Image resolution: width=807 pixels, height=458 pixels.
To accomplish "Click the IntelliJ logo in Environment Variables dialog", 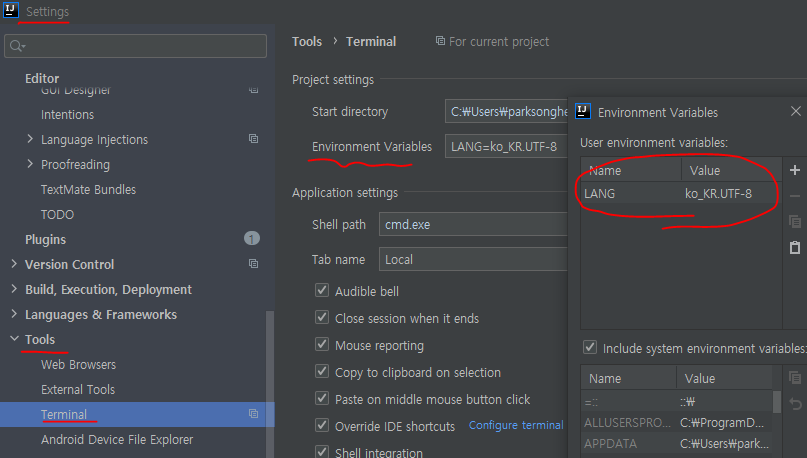I will tap(583, 111).
